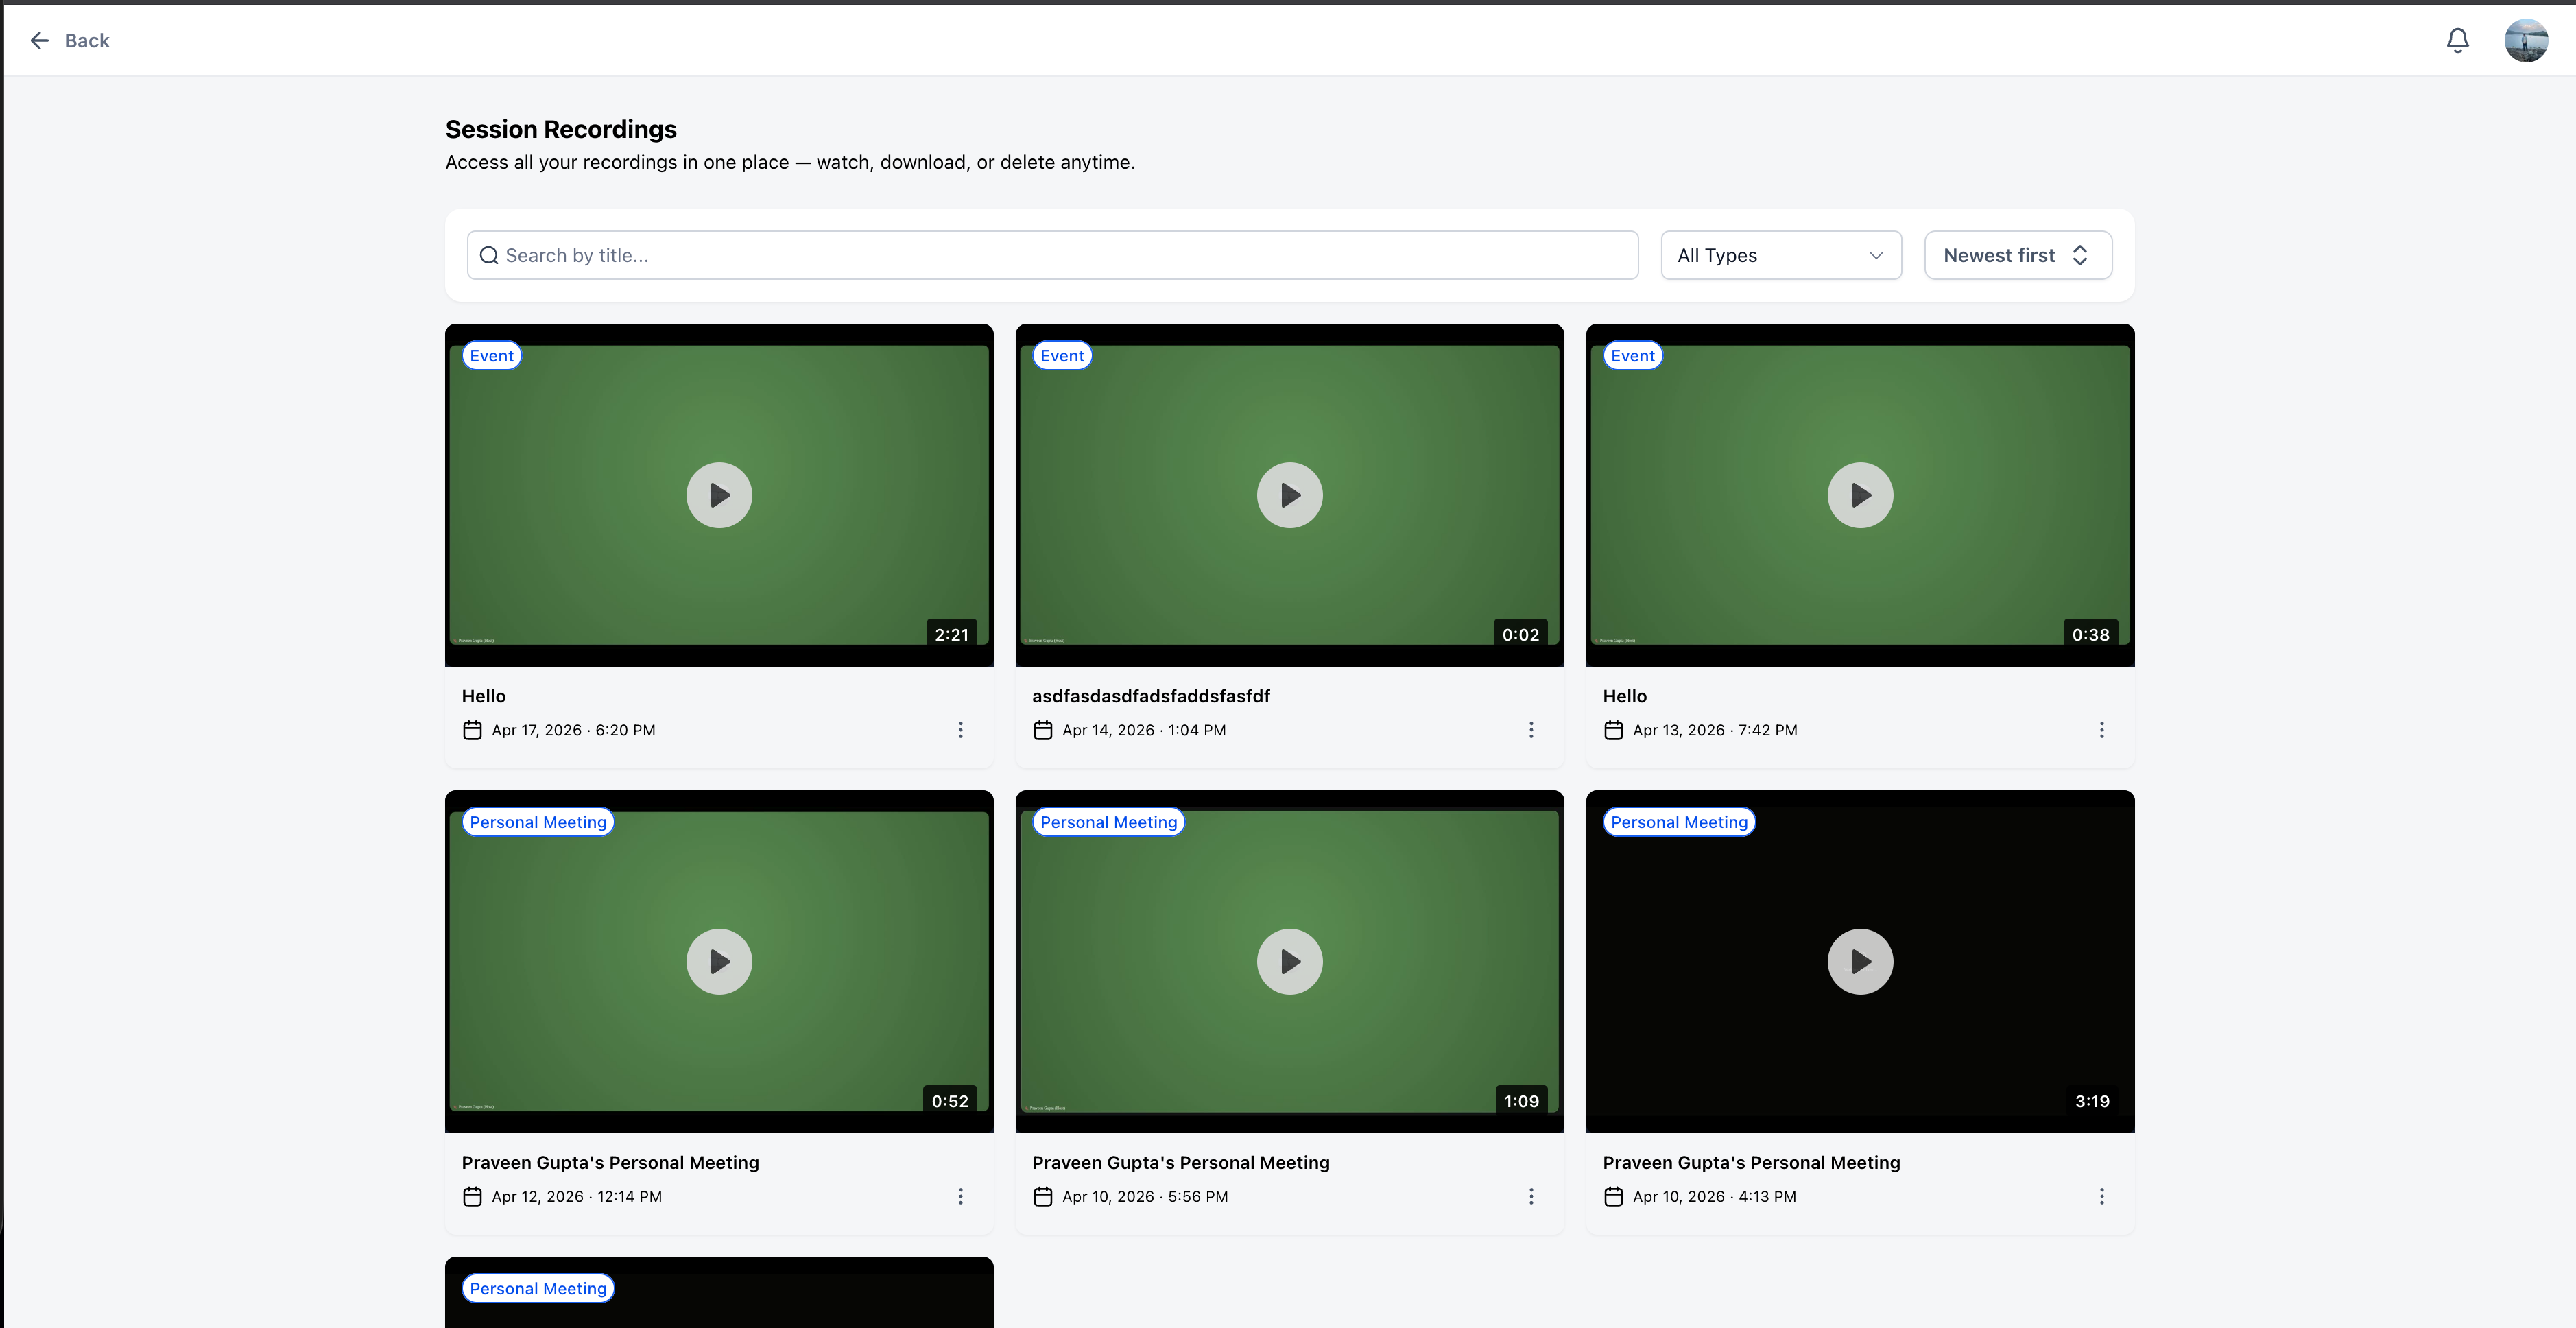
Task: Click the user profile avatar
Action: click(2525, 40)
